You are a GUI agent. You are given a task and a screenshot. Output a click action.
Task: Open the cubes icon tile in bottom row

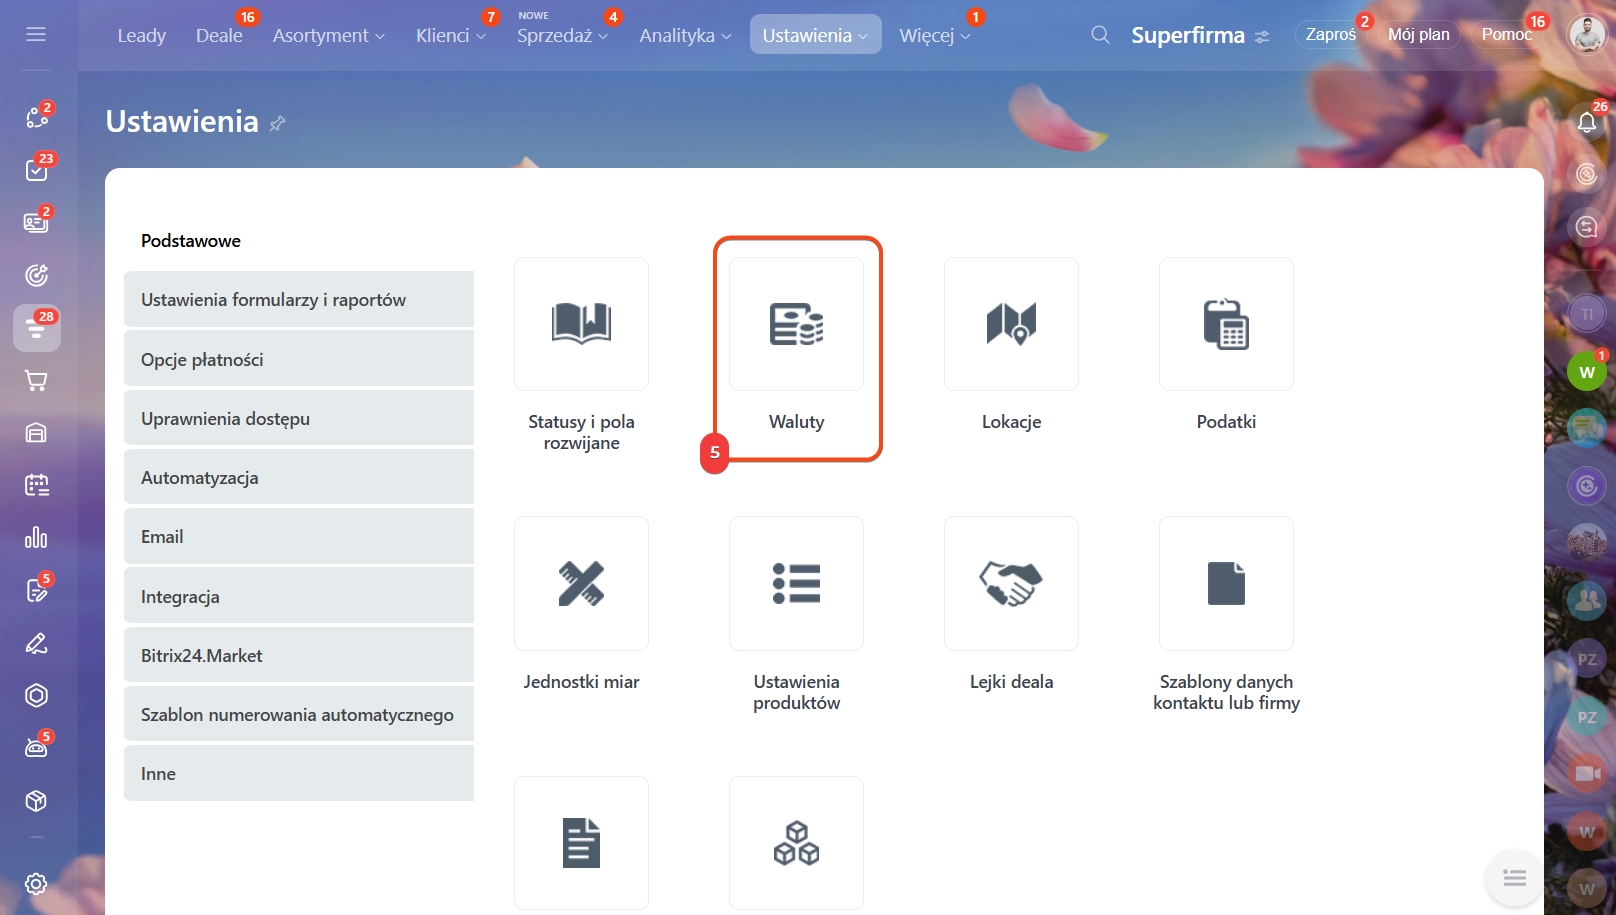pyautogui.click(x=796, y=843)
